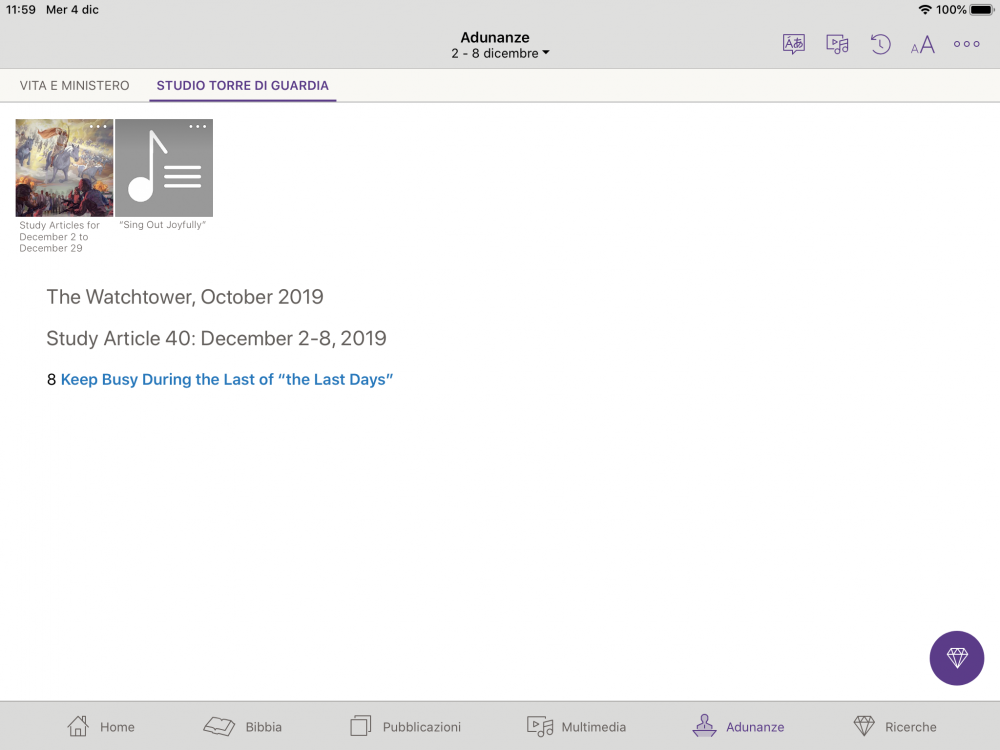Open the Ricerche section
The height and width of the screenshot is (750, 1000).
point(894,727)
